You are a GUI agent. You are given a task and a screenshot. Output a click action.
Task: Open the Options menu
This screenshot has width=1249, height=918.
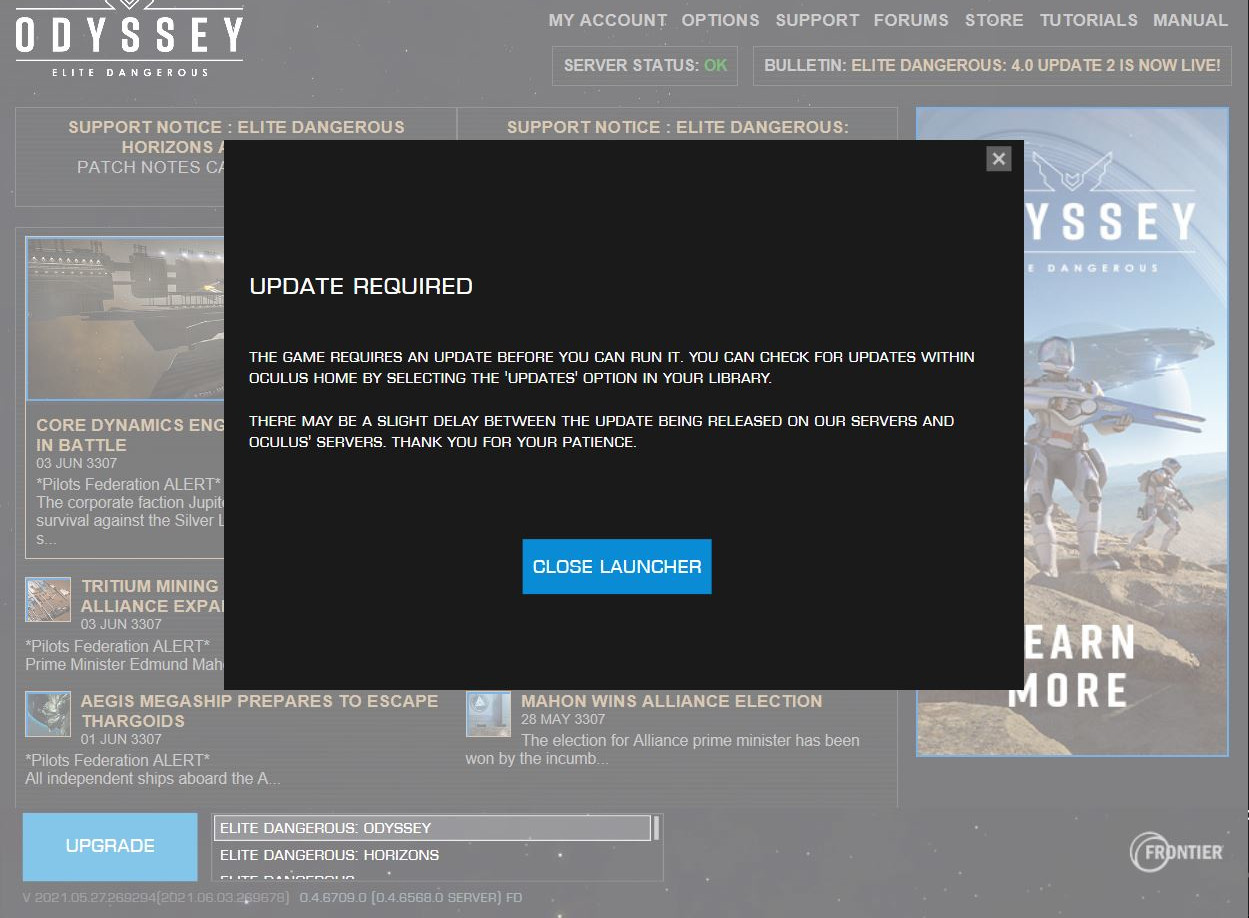[720, 20]
